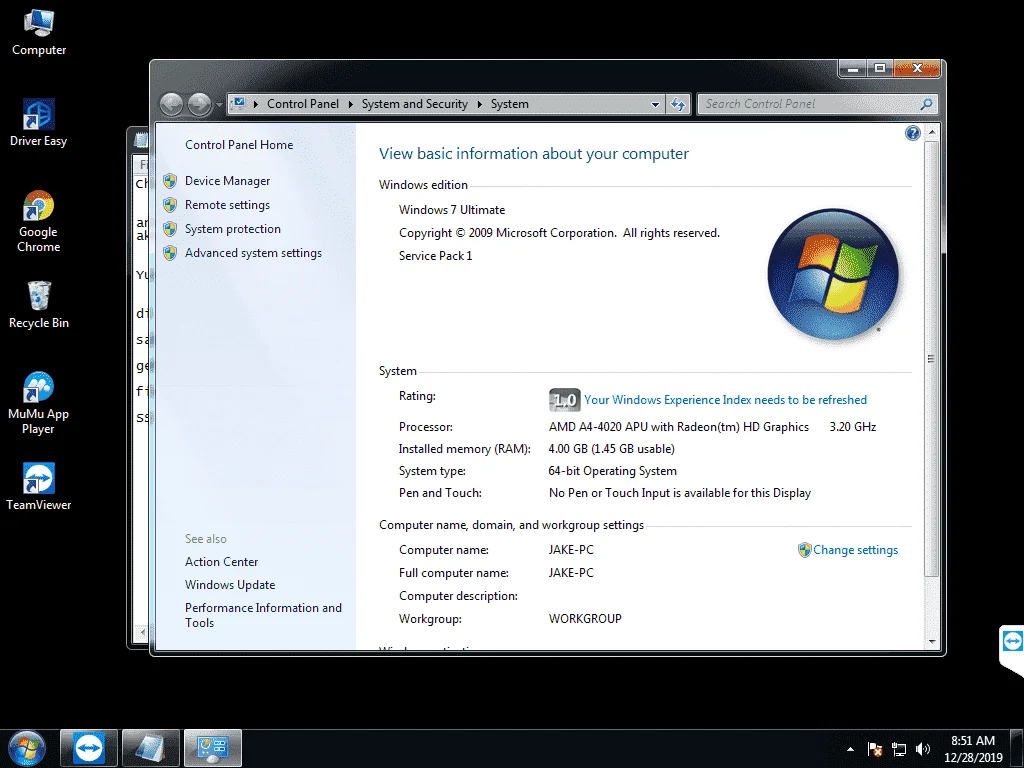Screen dimensions: 1024x768
Task: Expand the arrow after Control Panel breadcrumb
Action: (351, 104)
